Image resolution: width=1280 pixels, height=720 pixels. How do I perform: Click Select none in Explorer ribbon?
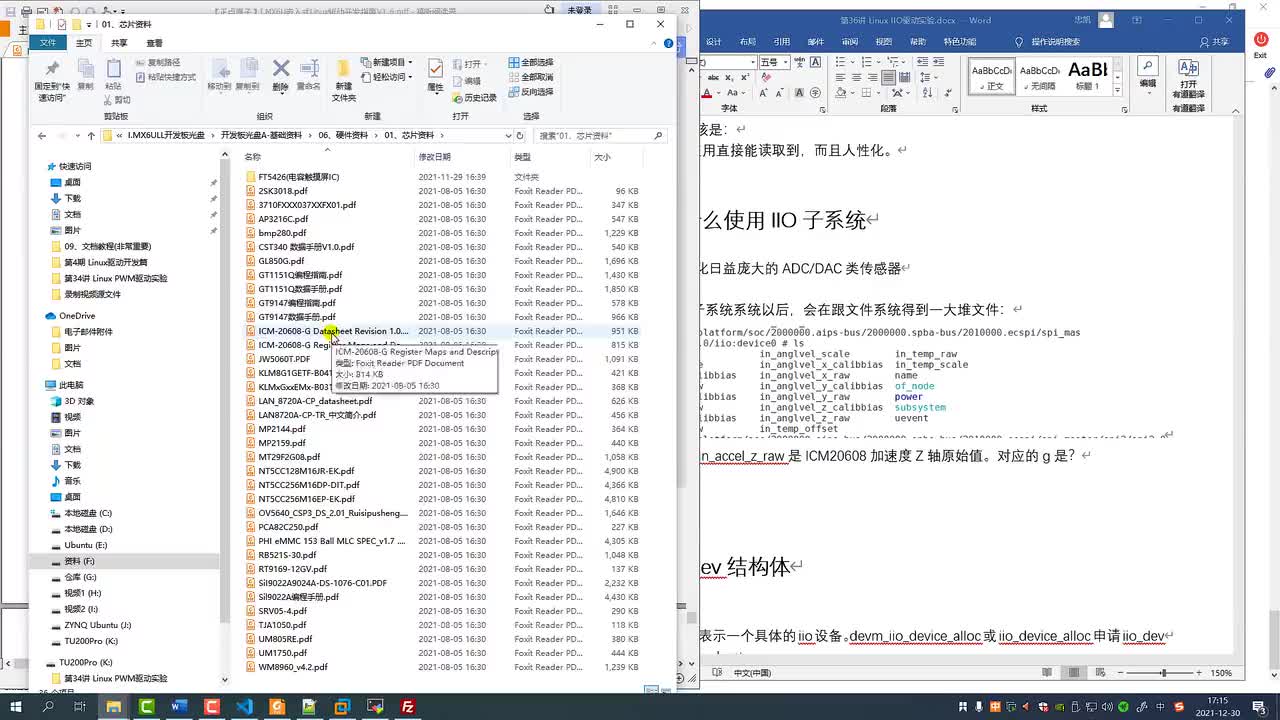pos(529,77)
